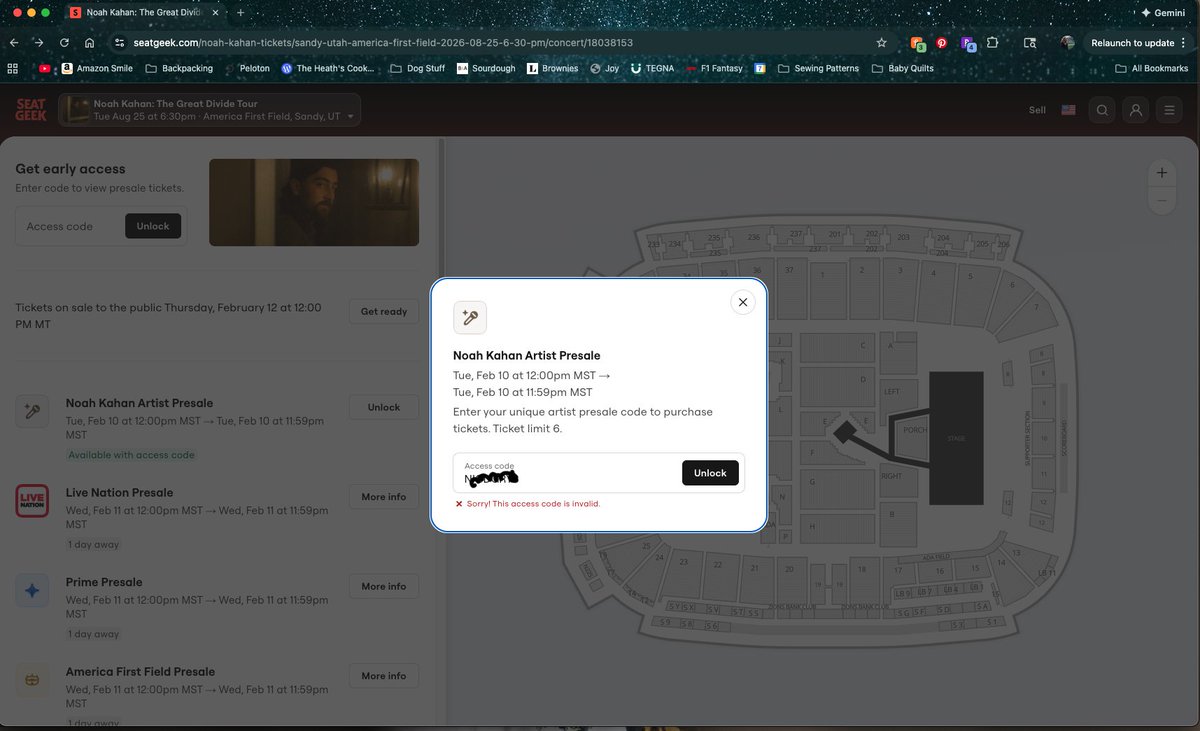Click the America First Field Presale icon
1200x731 pixels.
click(32, 680)
